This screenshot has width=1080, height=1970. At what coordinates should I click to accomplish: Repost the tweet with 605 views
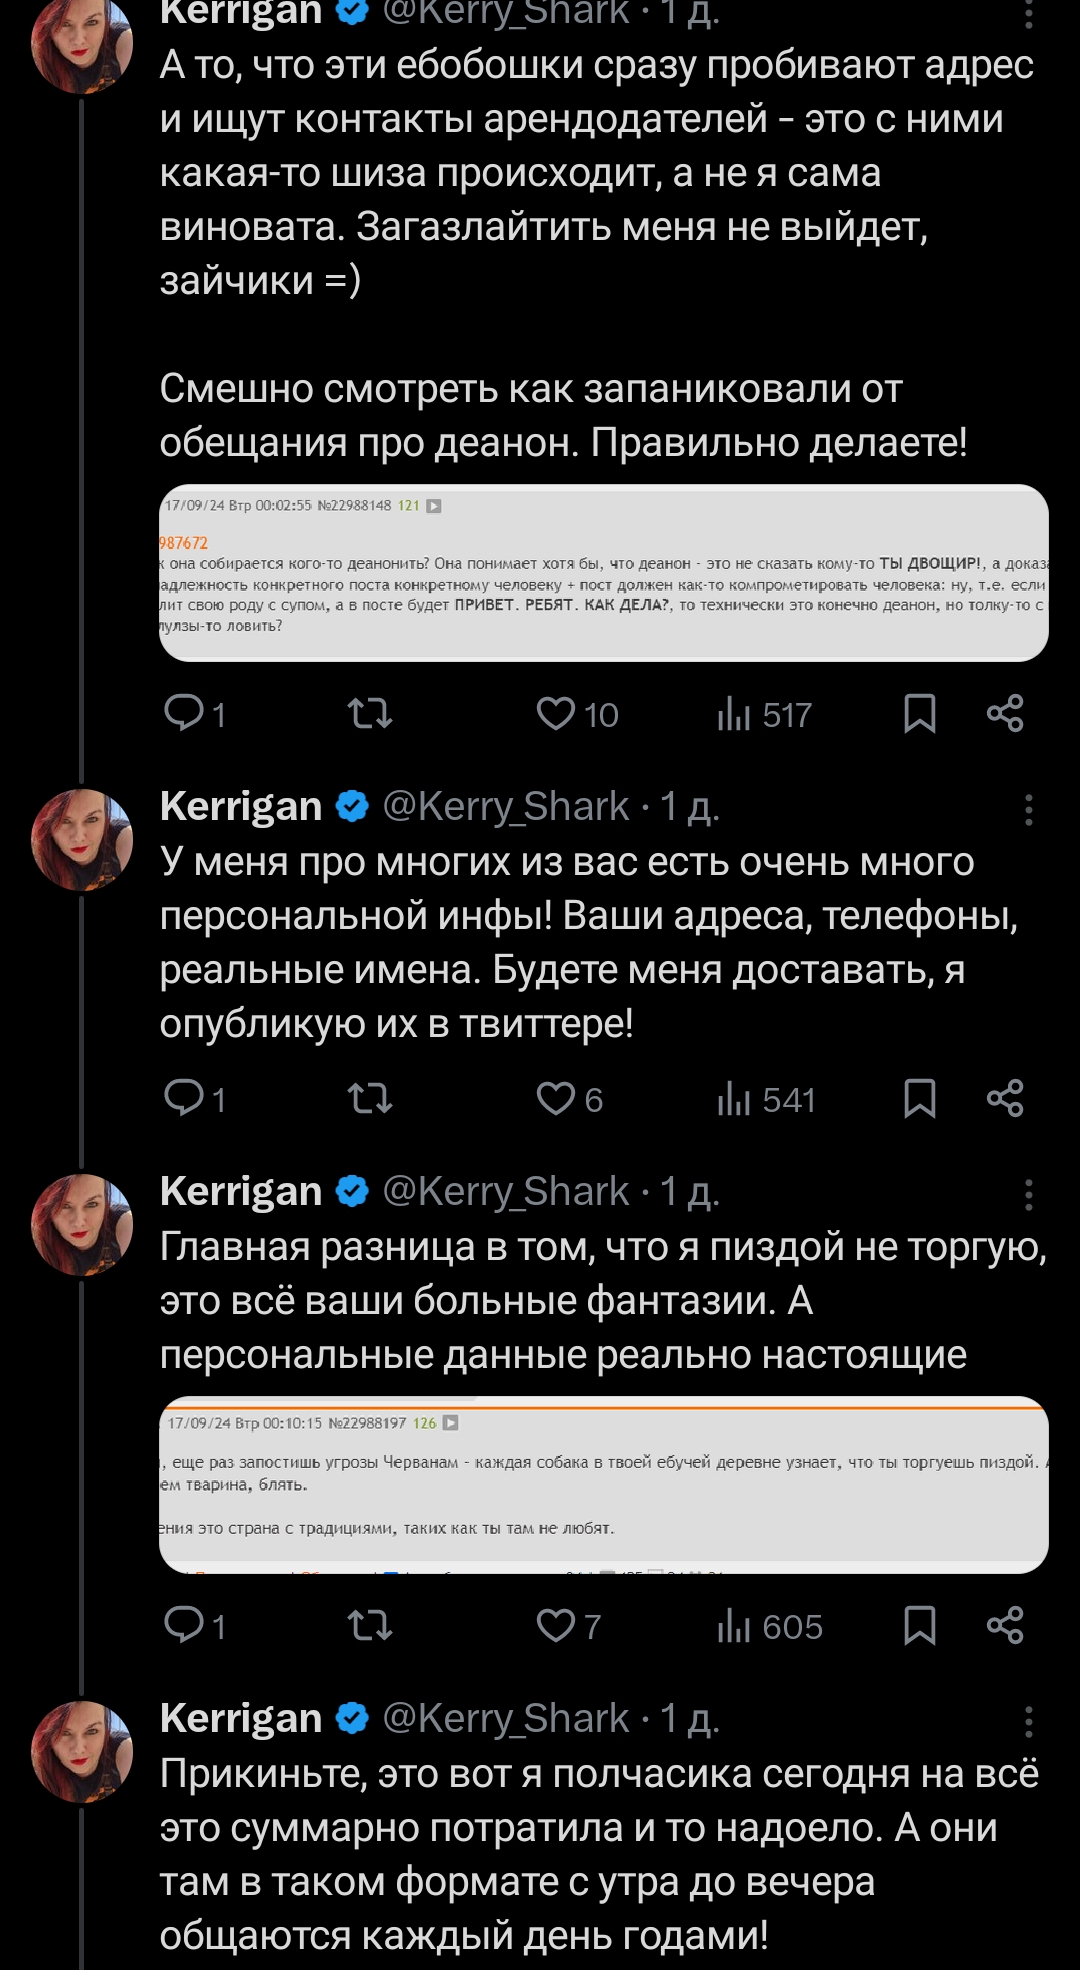coord(369,1626)
